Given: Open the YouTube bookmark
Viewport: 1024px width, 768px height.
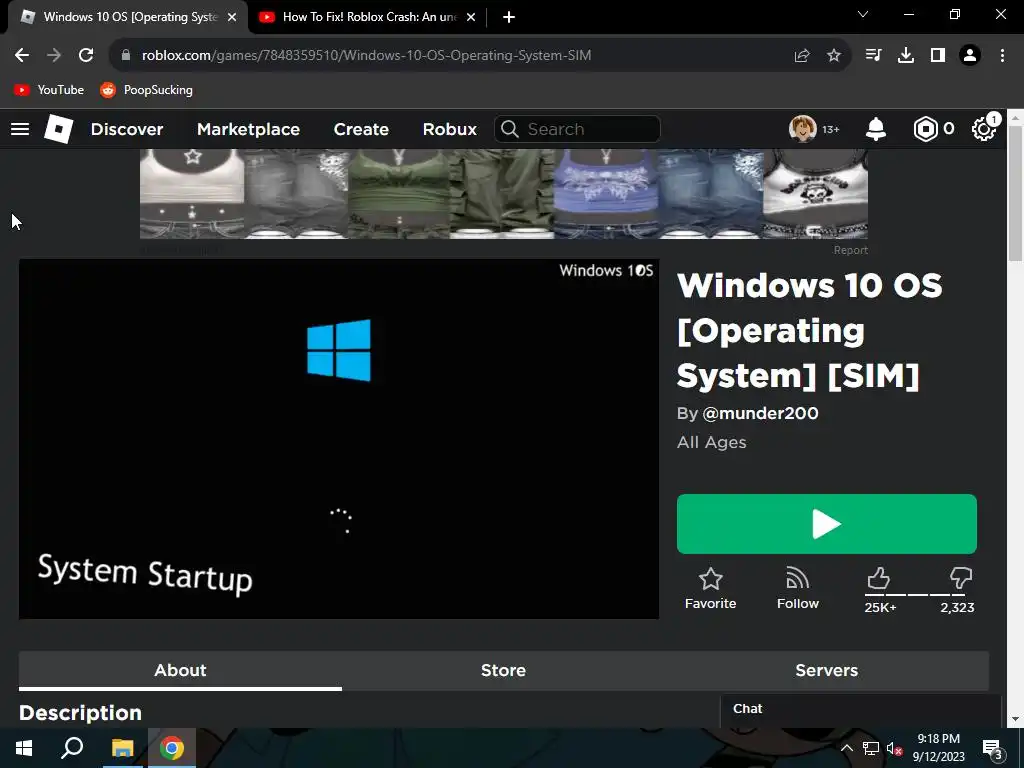Looking at the screenshot, I should click(49, 90).
